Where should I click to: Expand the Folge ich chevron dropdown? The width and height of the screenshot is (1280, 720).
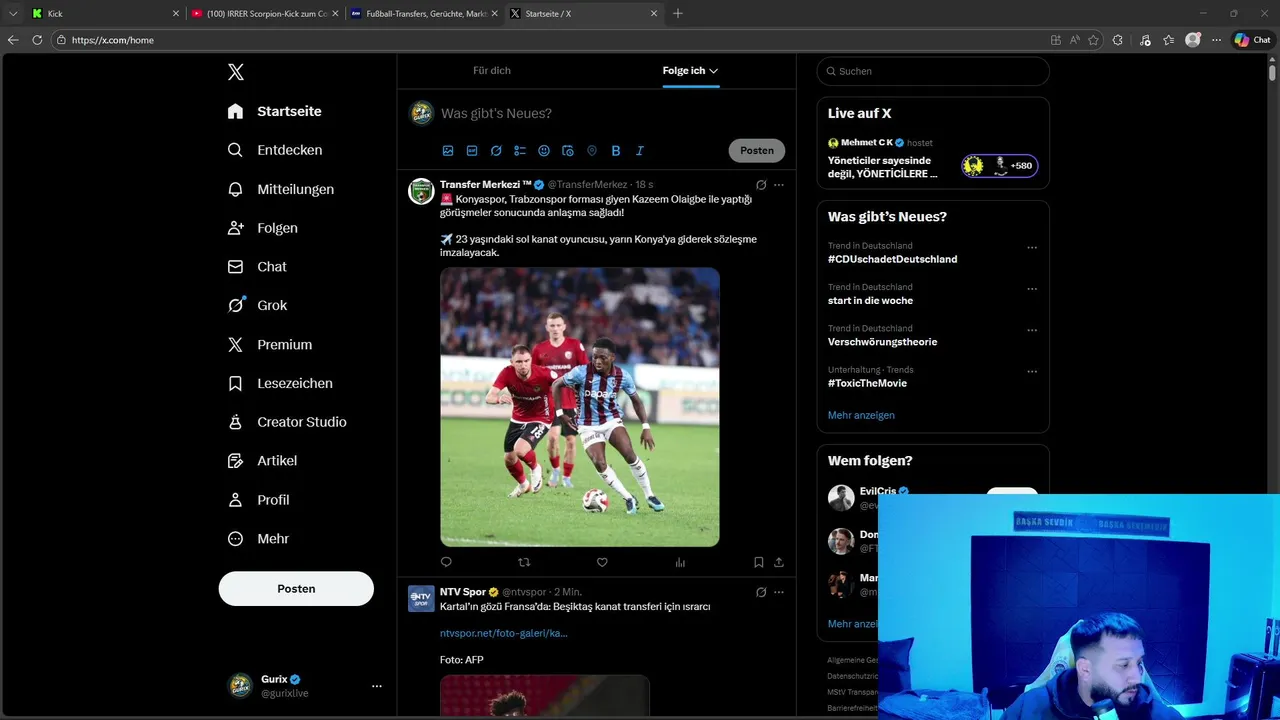click(x=714, y=71)
